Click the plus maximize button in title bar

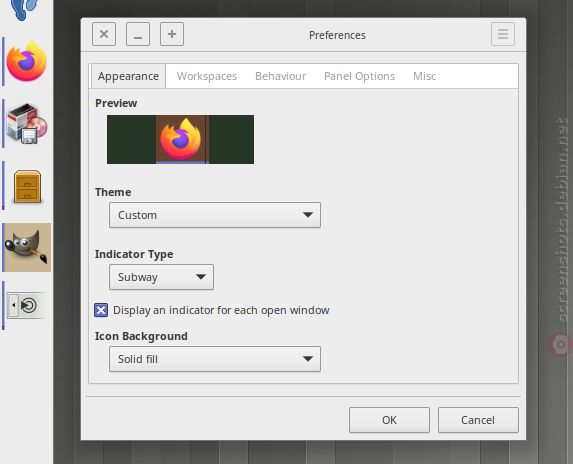point(172,34)
